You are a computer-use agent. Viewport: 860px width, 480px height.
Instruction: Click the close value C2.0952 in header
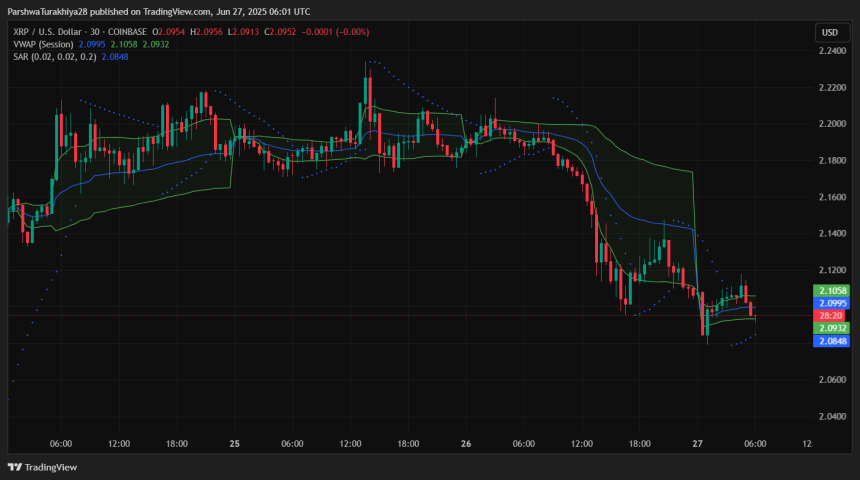coord(280,32)
